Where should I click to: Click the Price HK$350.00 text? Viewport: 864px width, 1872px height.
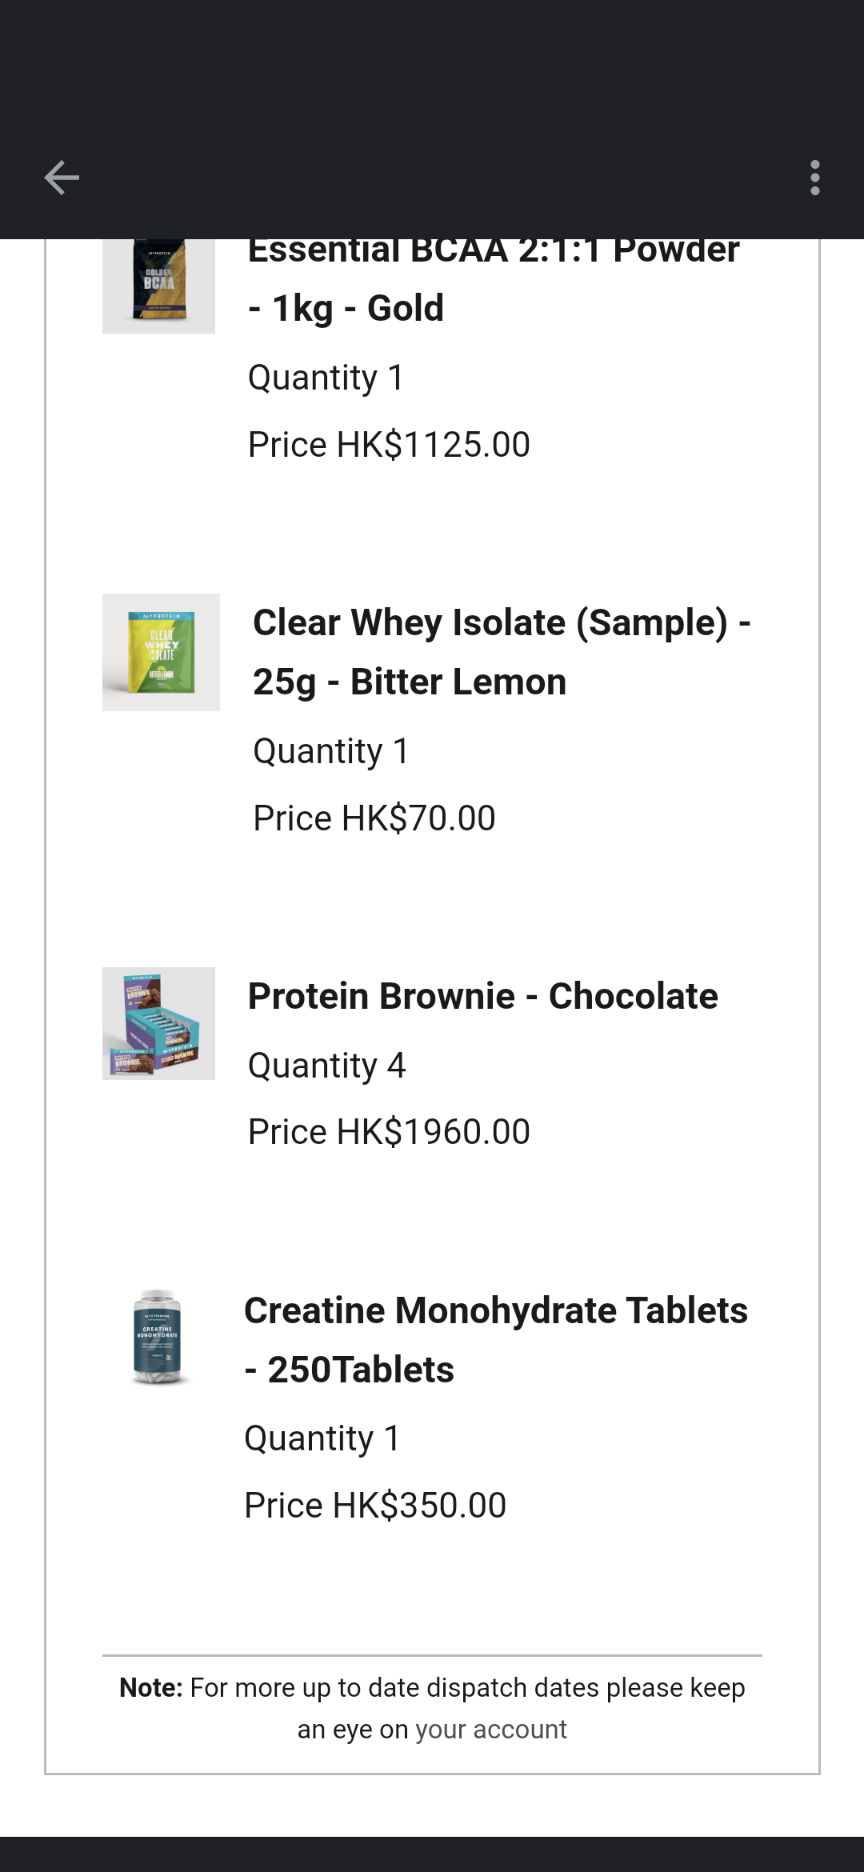pyautogui.click(x=375, y=1505)
